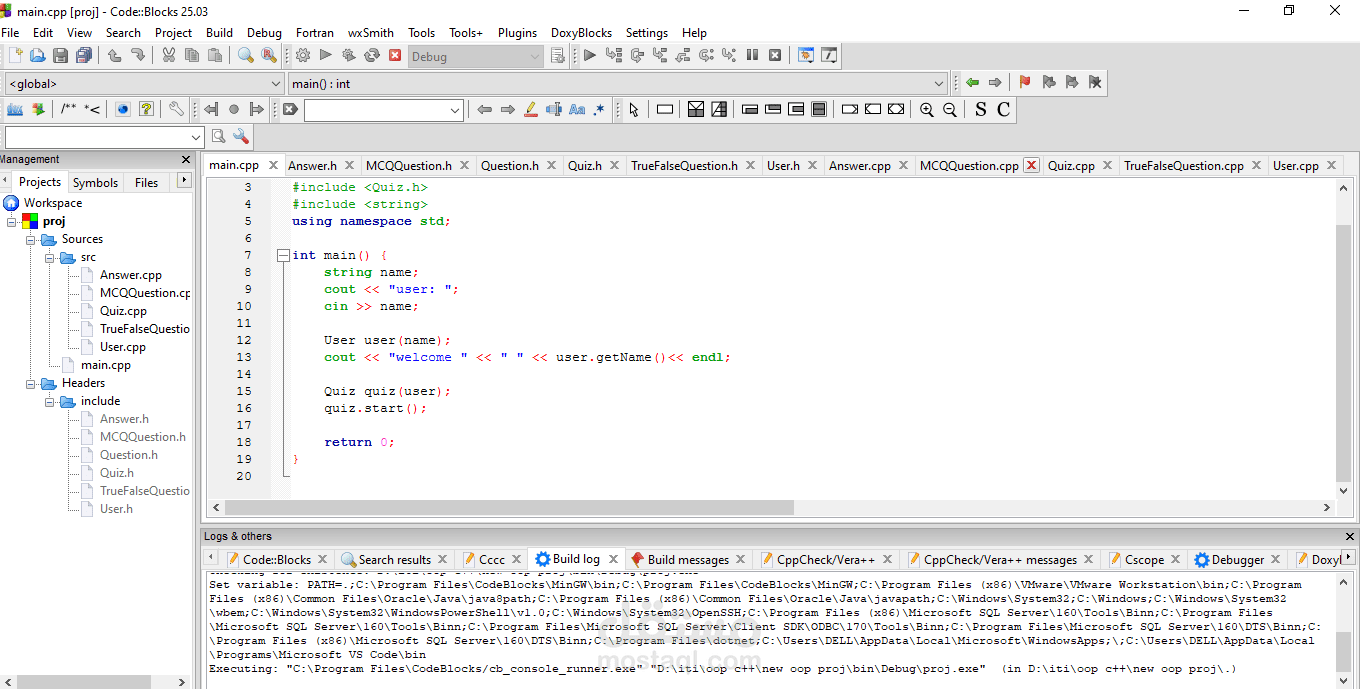The width and height of the screenshot is (1360, 689).
Task: Undo last edit with toolbar arrow
Action: point(115,56)
